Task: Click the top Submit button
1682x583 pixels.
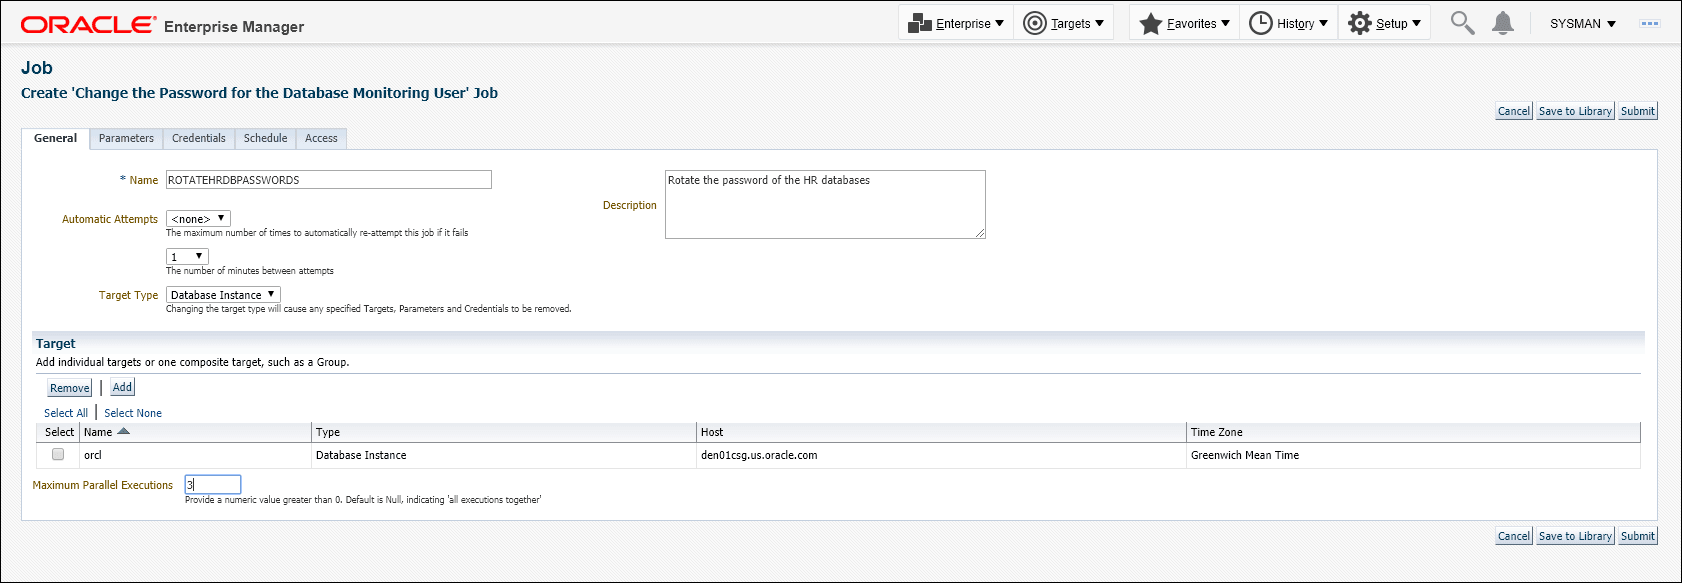Action: (x=1637, y=111)
